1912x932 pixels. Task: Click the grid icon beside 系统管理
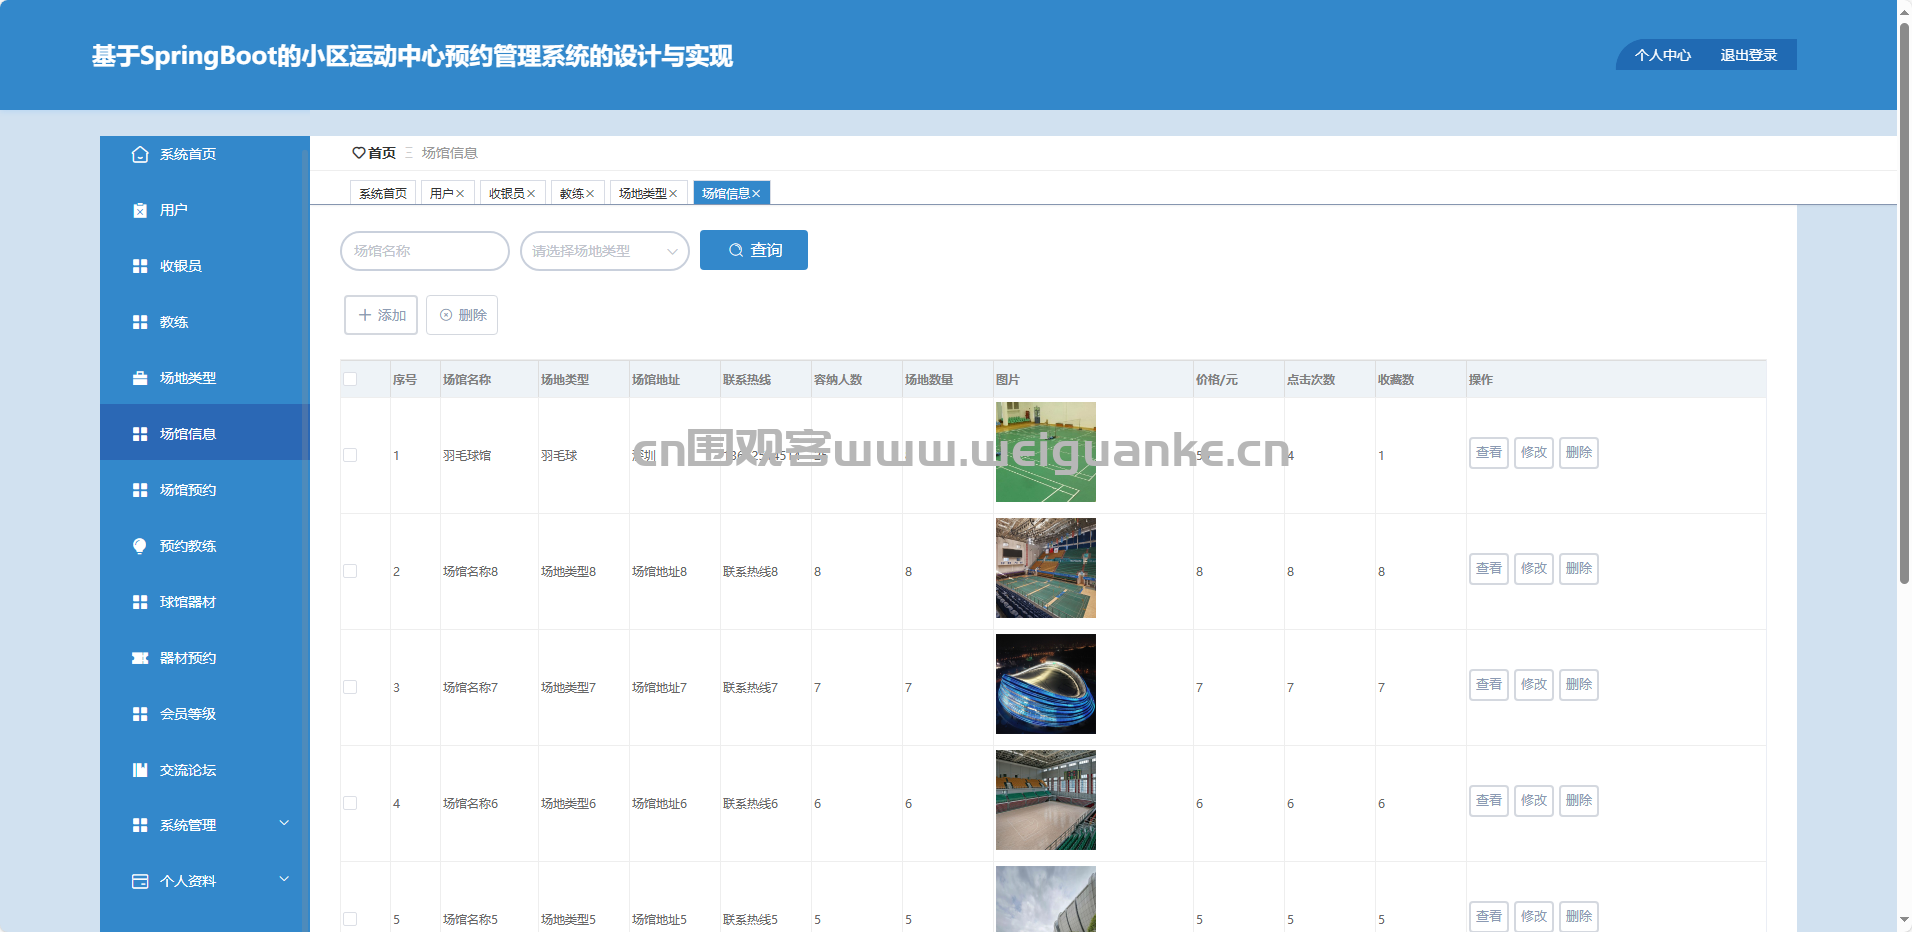tap(140, 825)
